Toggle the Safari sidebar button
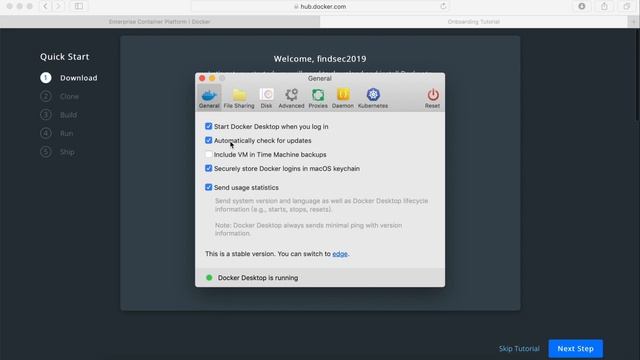Screen dimensions: 640x360 tap(79, 6)
